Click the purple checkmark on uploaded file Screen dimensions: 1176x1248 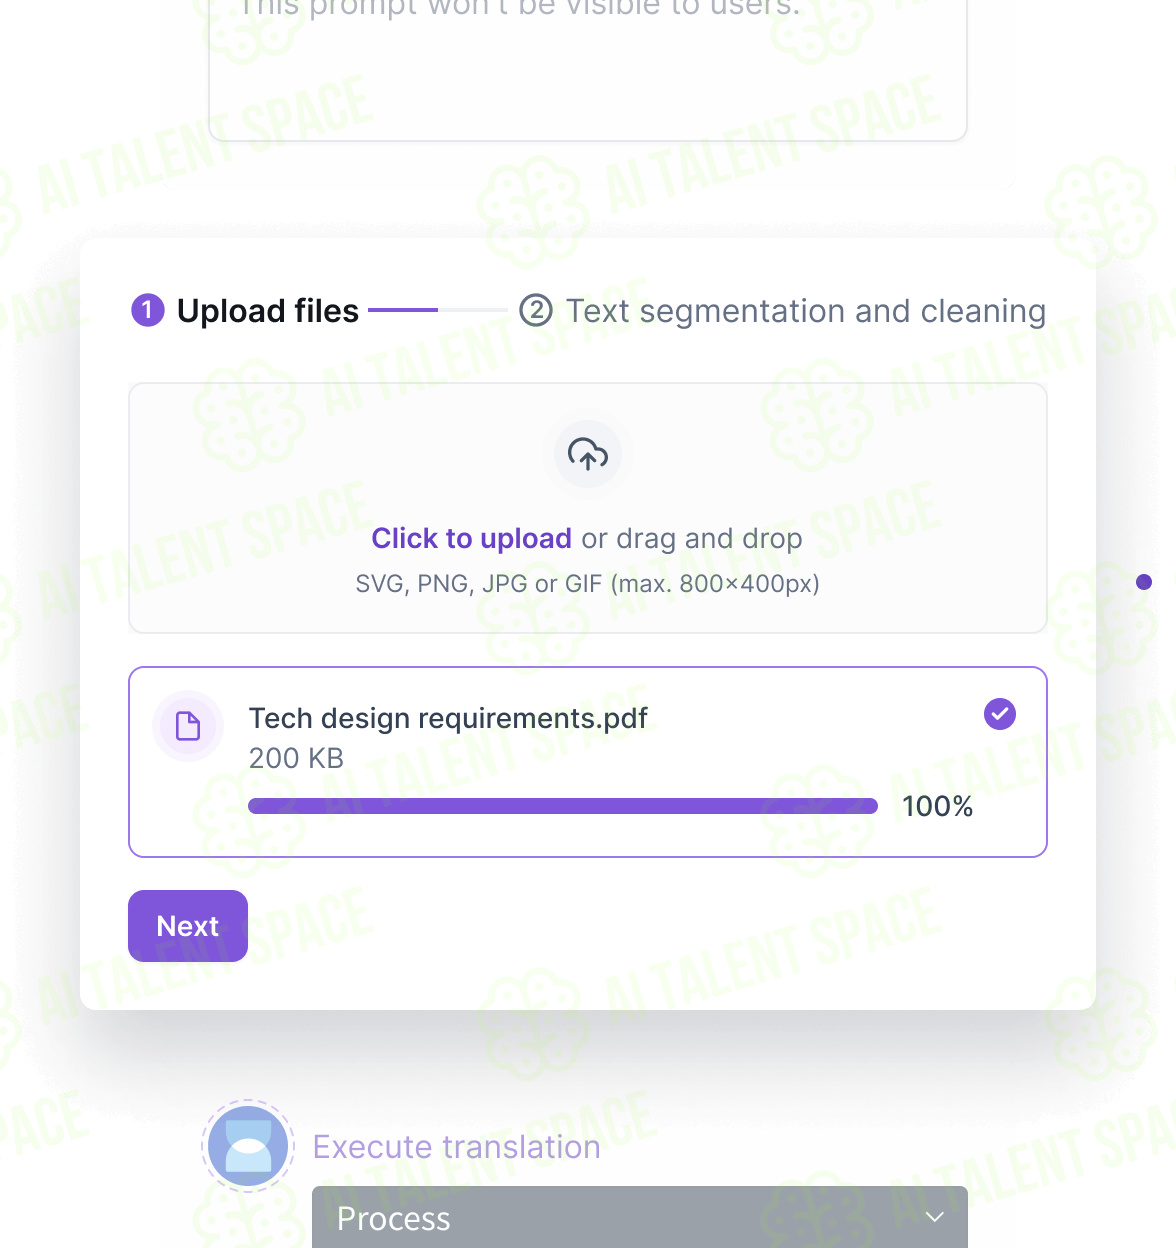(1000, 714)
